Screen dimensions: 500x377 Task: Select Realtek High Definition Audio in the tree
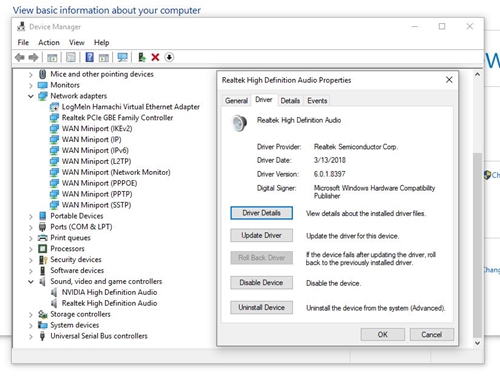pos(109,303)
